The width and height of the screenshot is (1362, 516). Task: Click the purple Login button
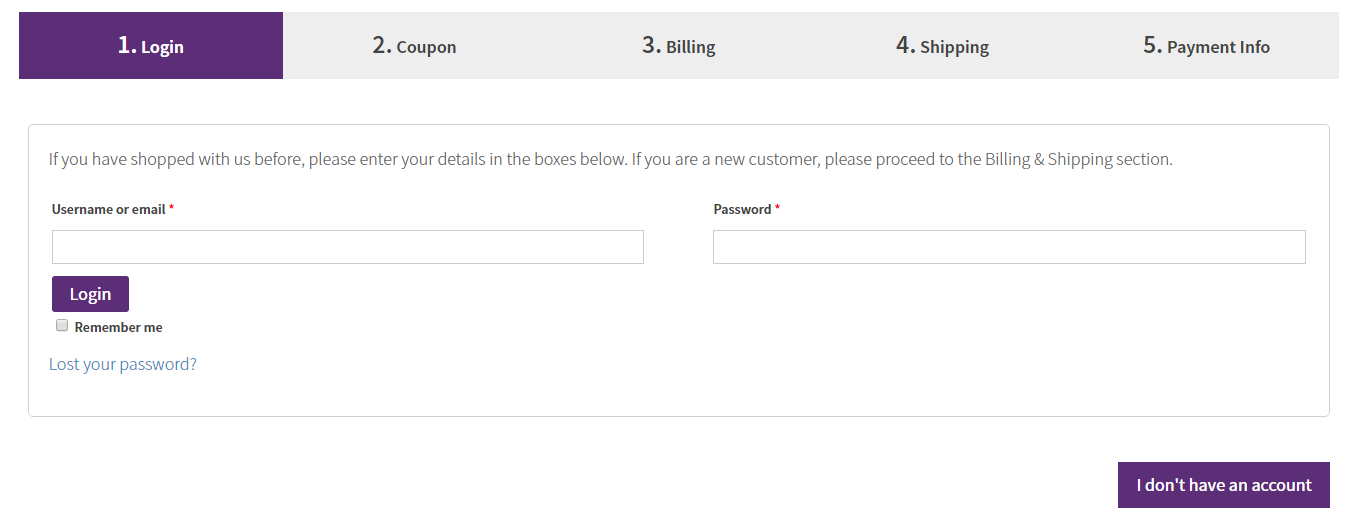coord(90,294)
